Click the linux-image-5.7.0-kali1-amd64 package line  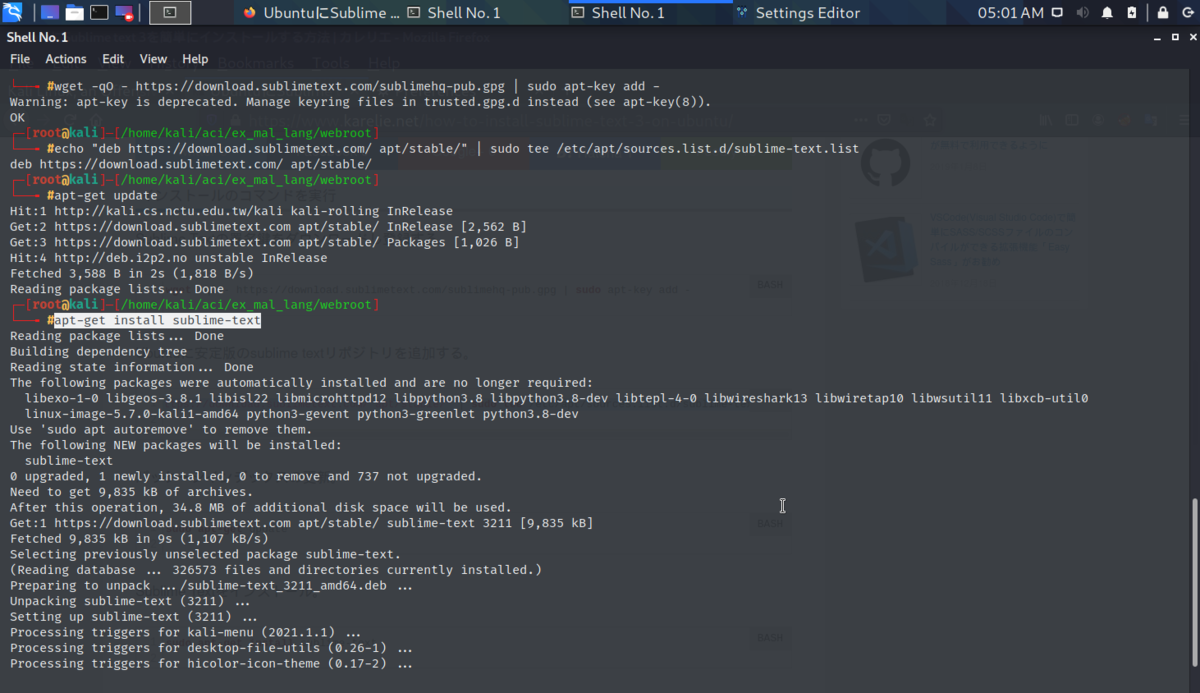[x=301, y=414]
